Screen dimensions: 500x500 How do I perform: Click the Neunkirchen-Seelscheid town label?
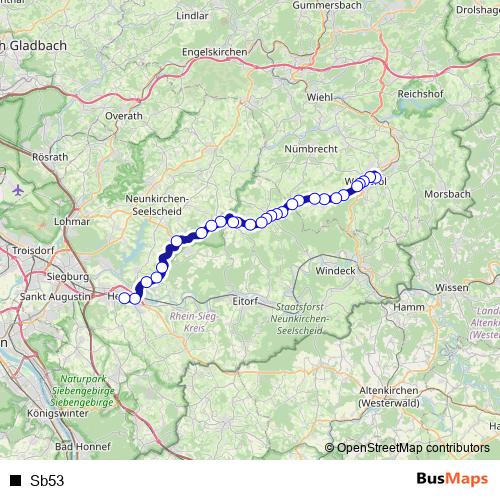[x=157, y=205]
